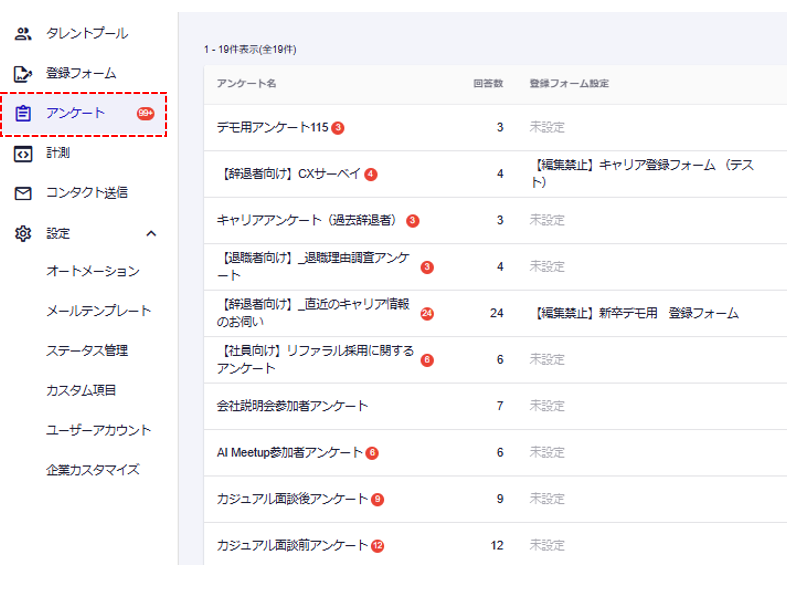Click the コンタクト送信 envelope icon
Screen dimensions: 787x589
click(x=23, y=193)
